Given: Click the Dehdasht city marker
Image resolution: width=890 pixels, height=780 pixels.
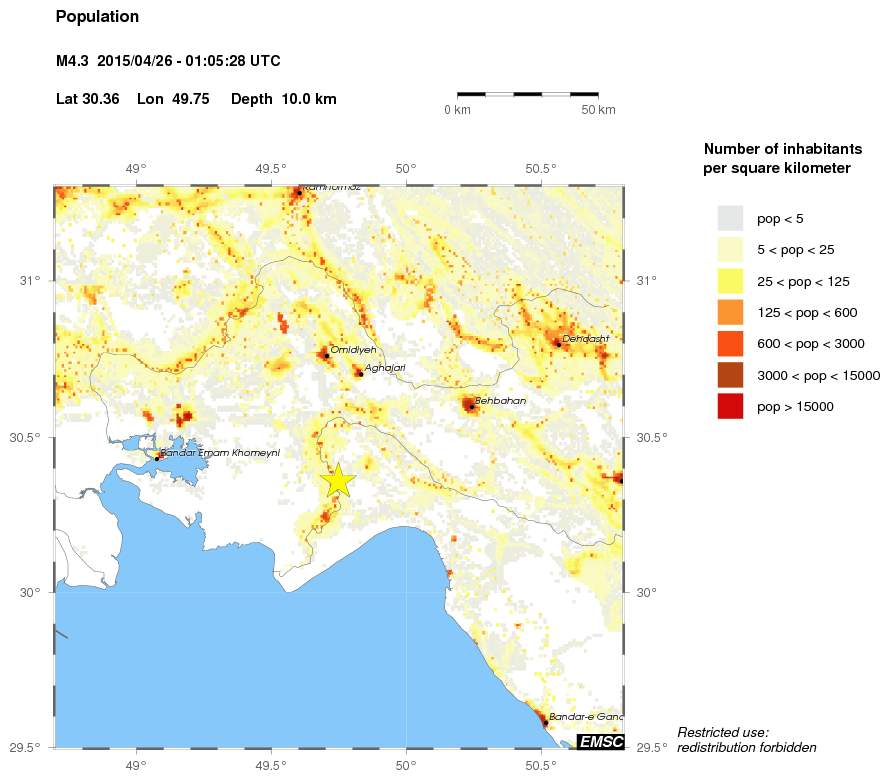Looking at the screenshot, I should coord(557,343).
